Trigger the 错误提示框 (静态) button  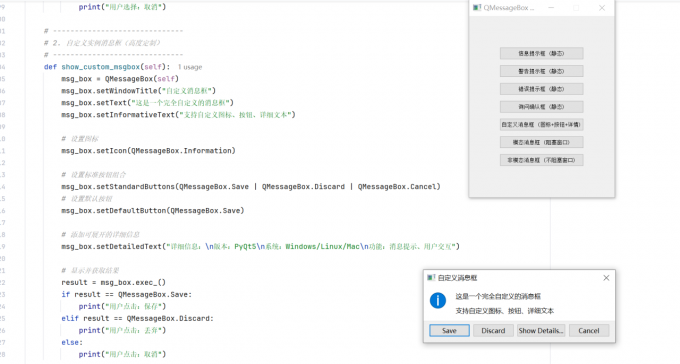pyautogui.click(x=541, y=89)
